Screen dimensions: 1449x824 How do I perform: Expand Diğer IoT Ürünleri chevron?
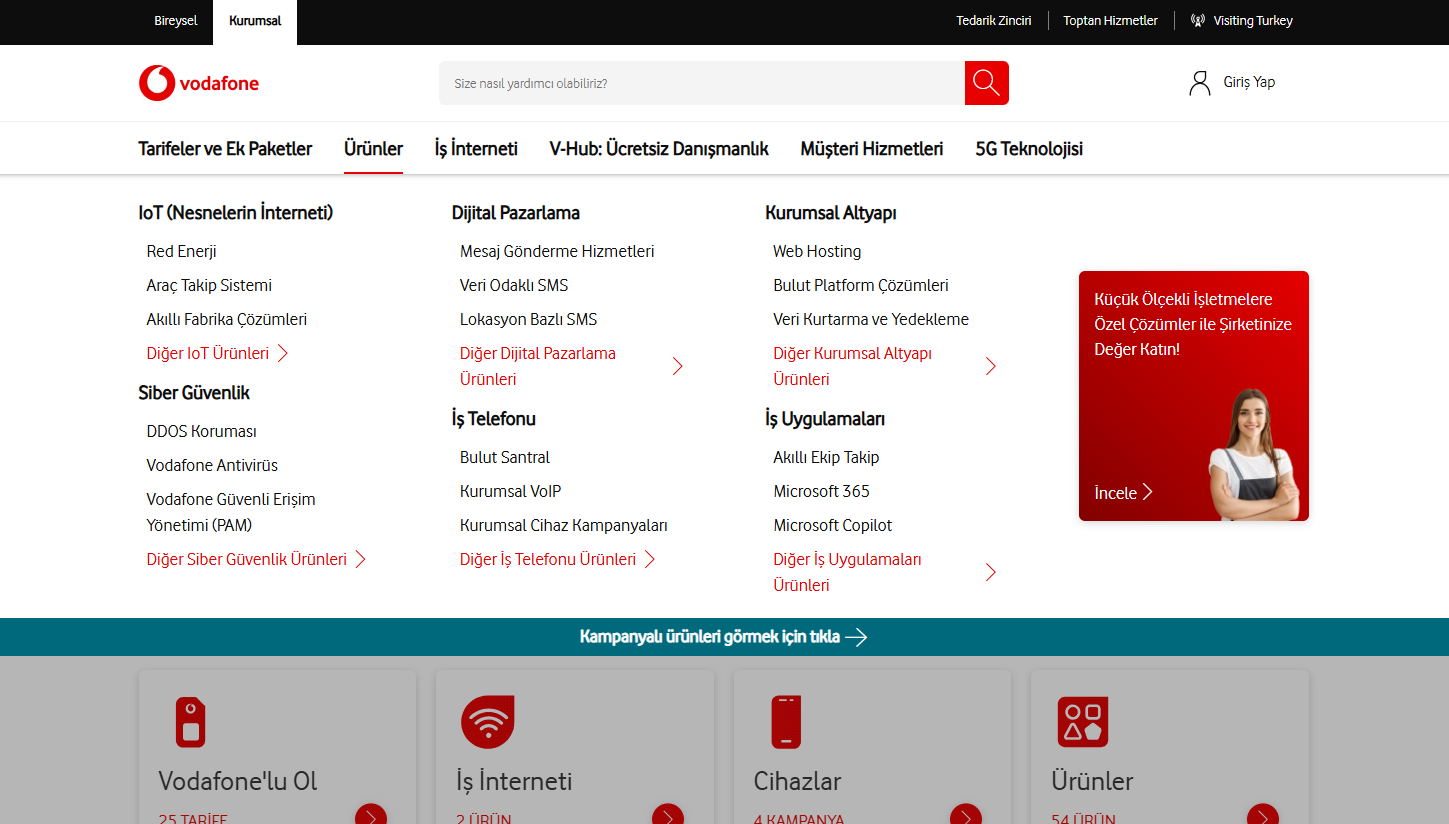click(284, 353)
